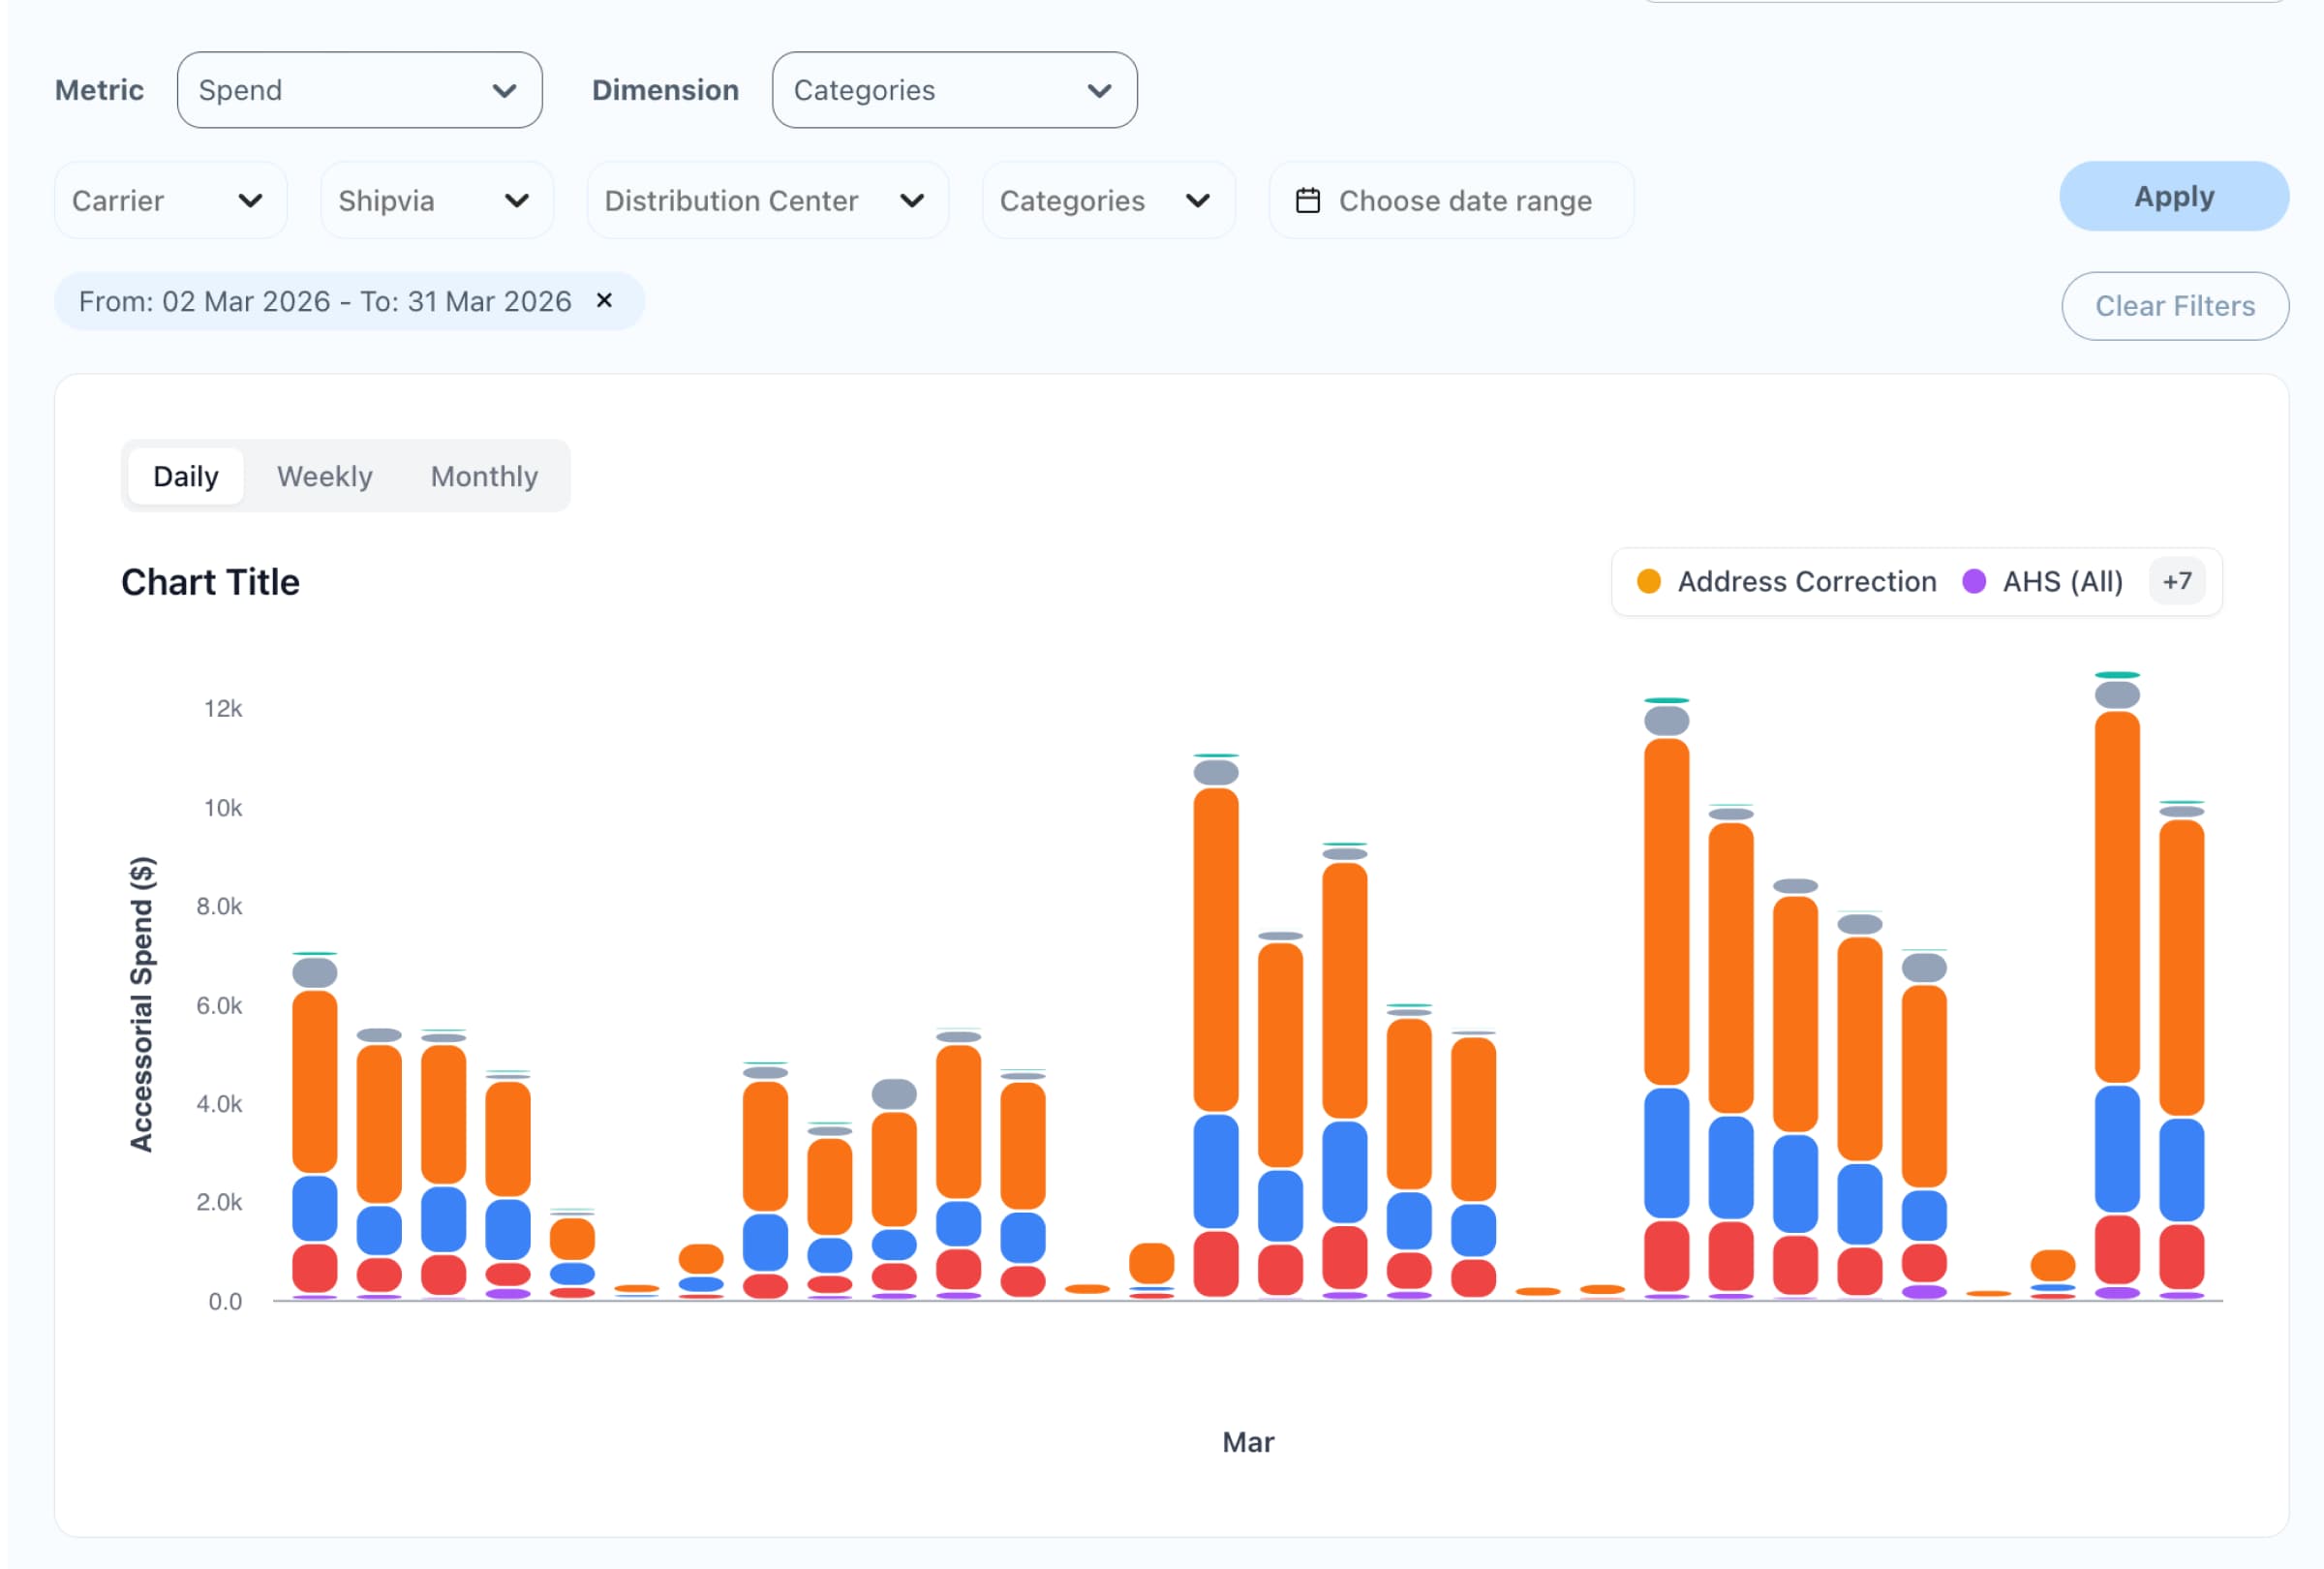2324x1569 pixels.
Task: Expand the Carrier filter dropdown
Action: 170,201
